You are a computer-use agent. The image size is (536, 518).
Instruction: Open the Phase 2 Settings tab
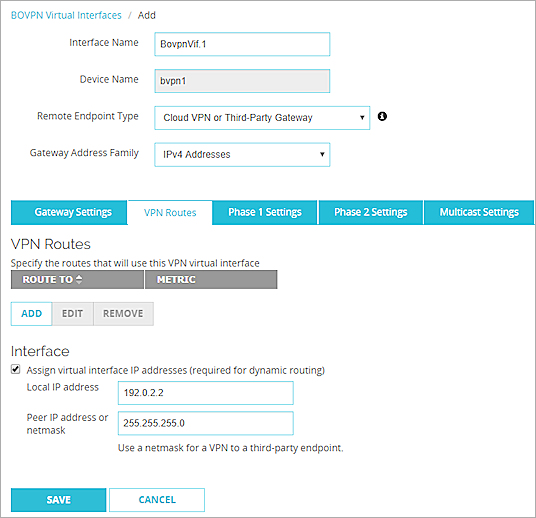[371, 212]
